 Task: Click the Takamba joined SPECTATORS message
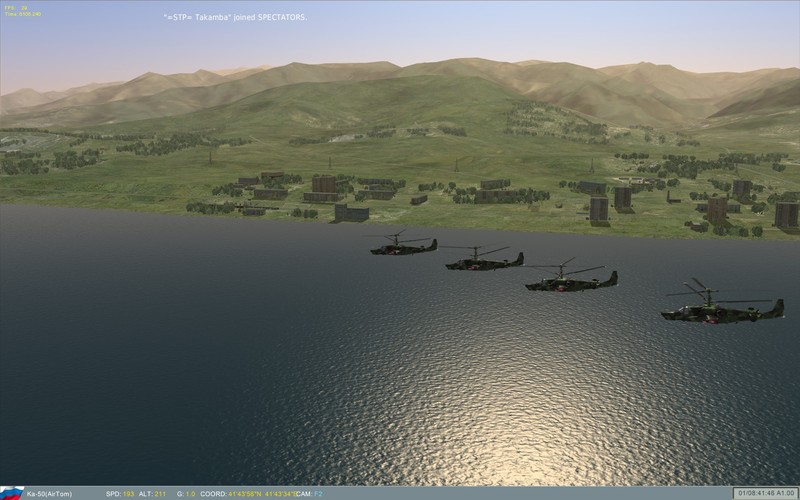[235, 17]
